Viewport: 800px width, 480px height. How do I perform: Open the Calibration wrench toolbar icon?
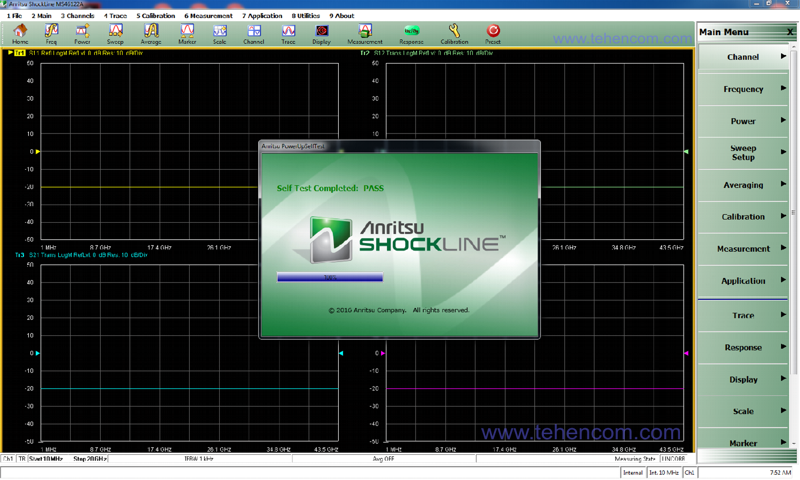click(x=454, y=34)
